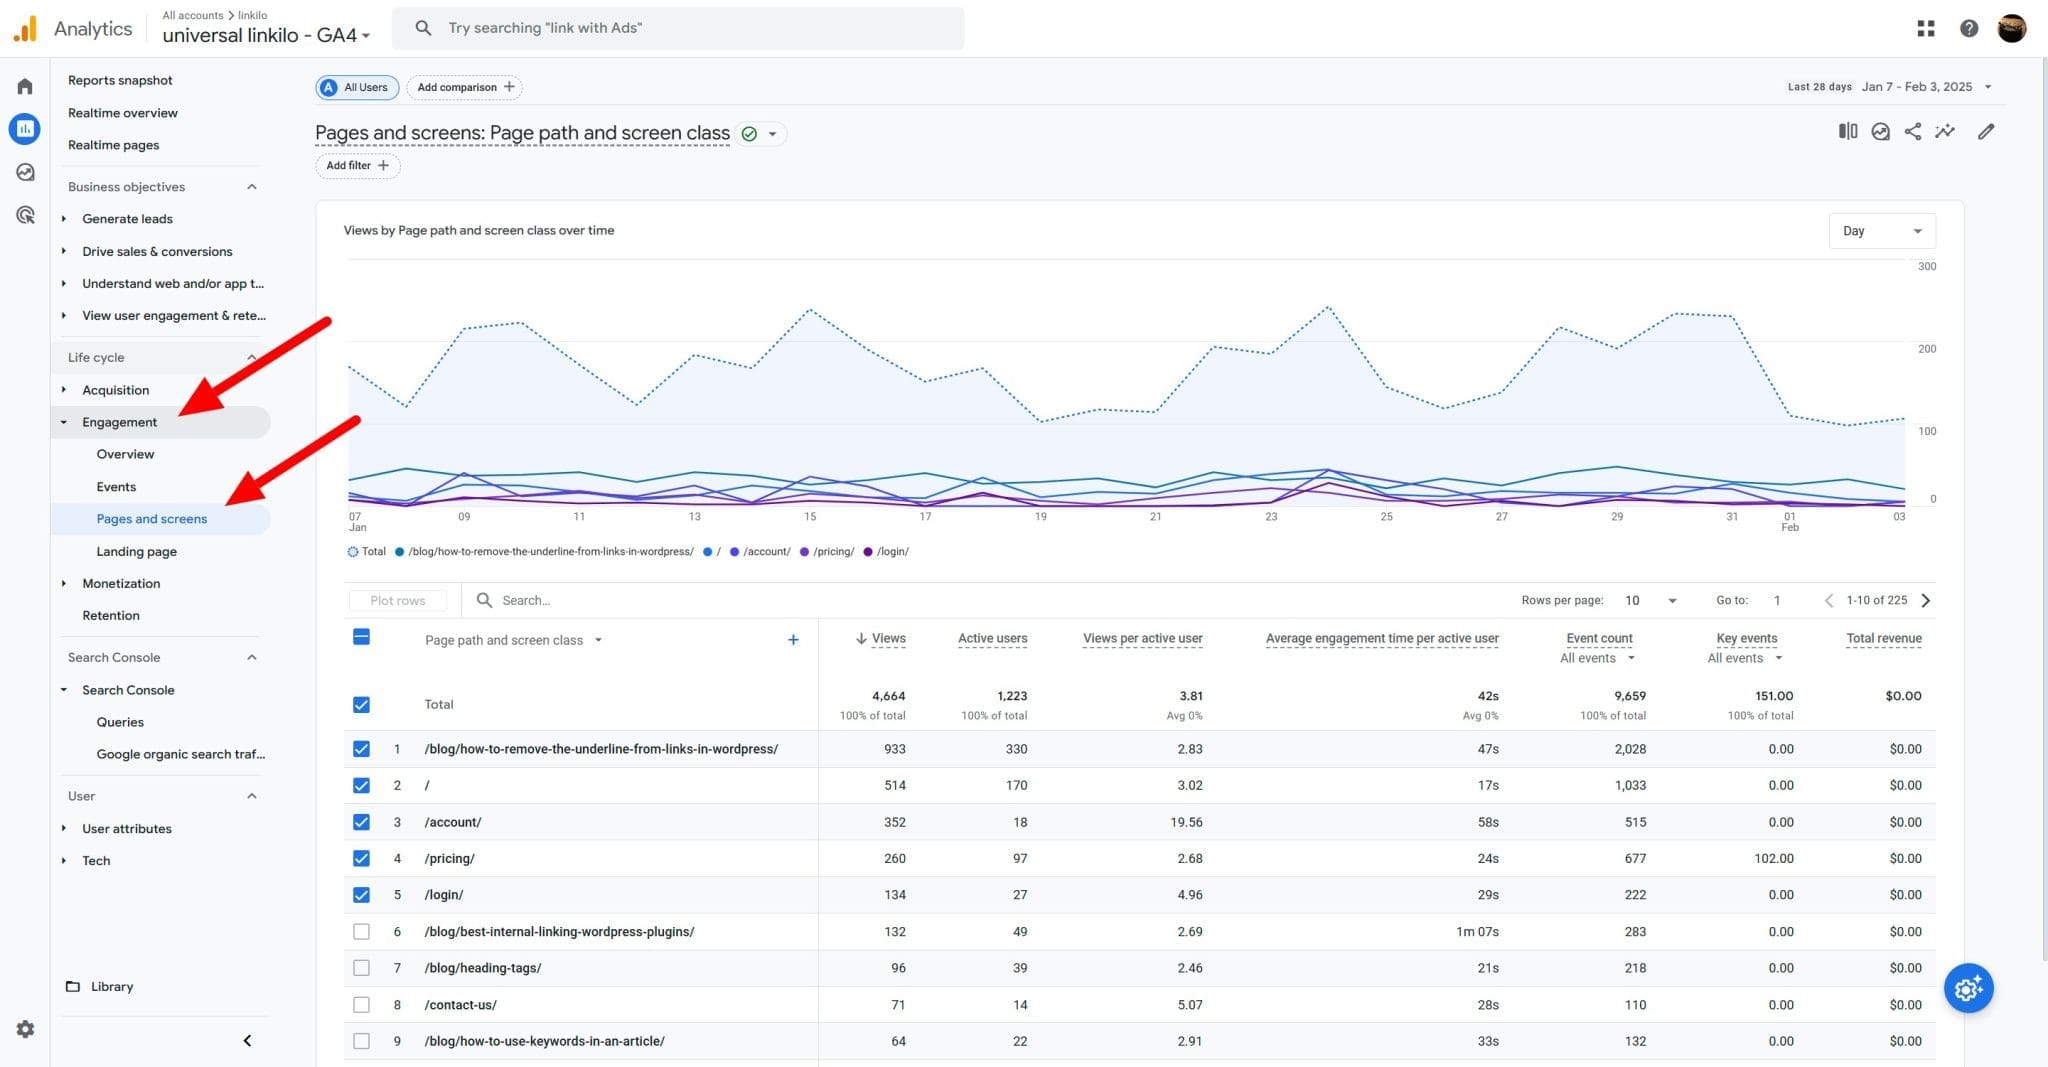Open the Advertising target icon in left rail
Image resolution: width=2048 pixels, height=1067 pixels.
[24, 215]
